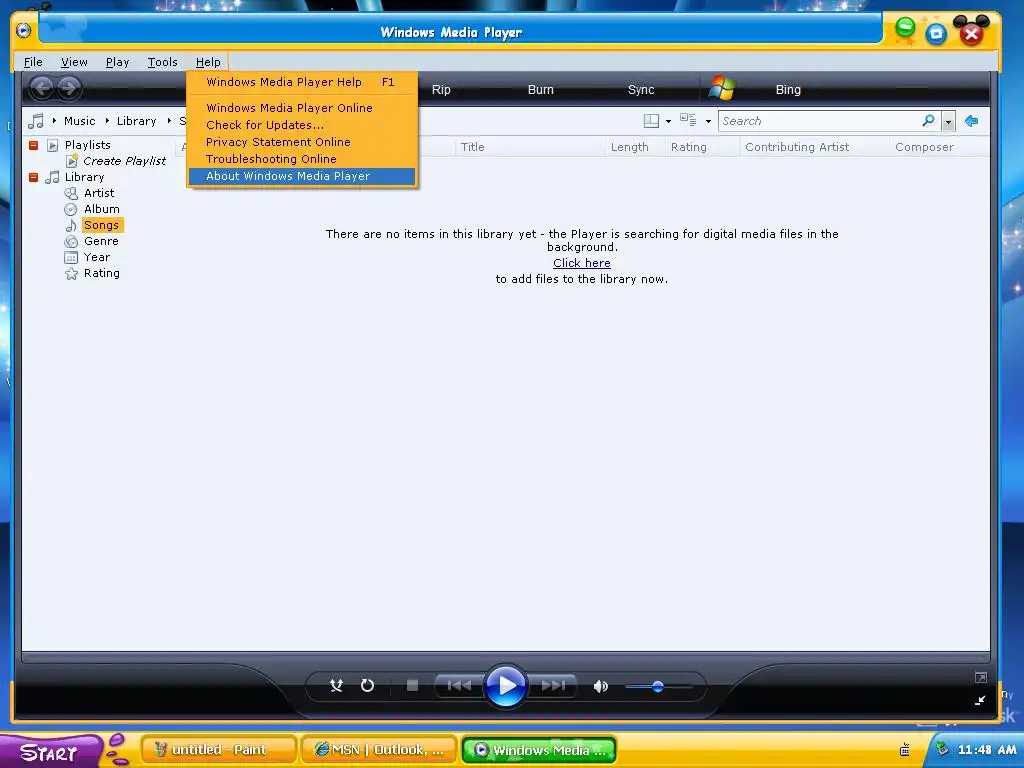
Task: Open the View menu
Action: [x=74, y=62]
